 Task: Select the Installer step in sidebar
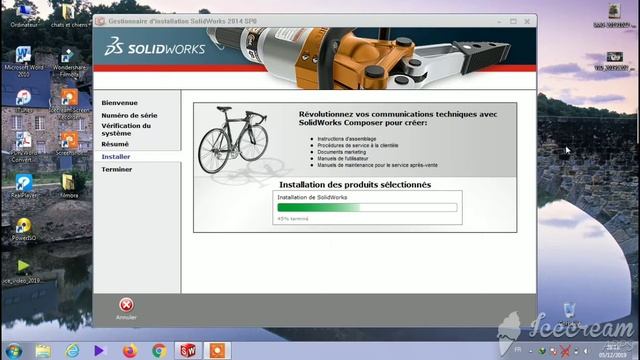coord(116,157)
